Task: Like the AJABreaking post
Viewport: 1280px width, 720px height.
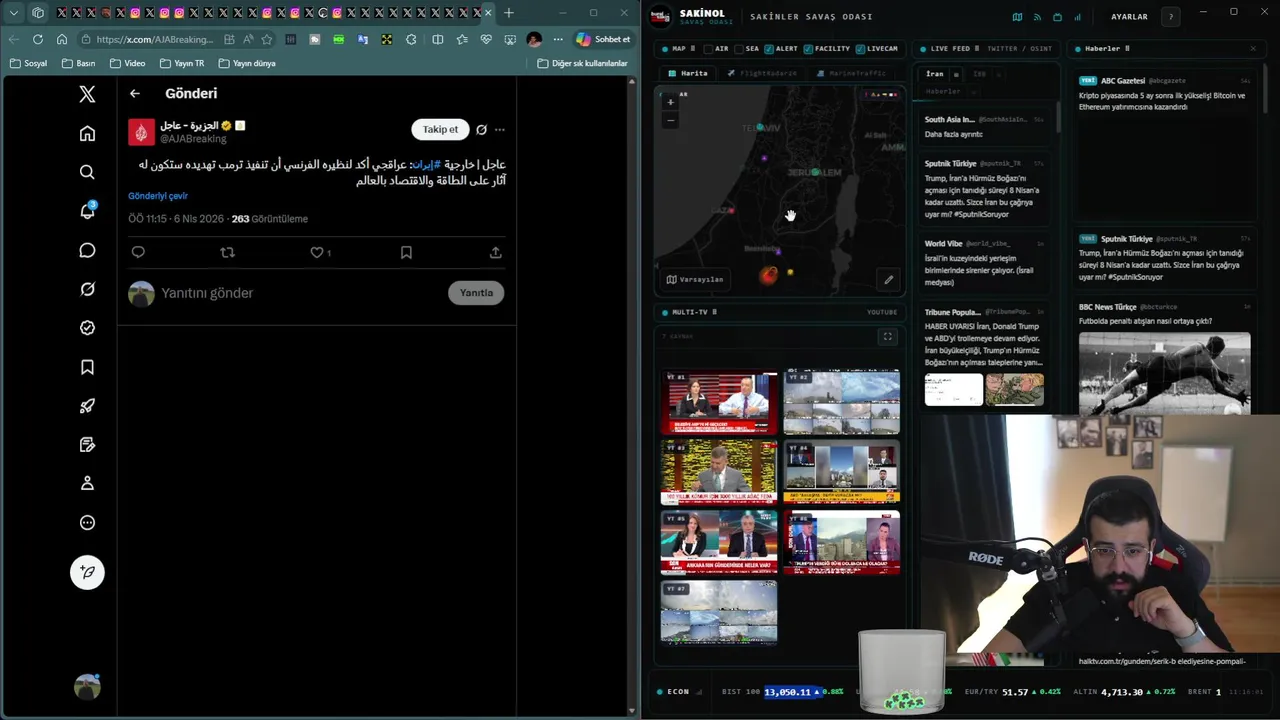Action: tap(316, 253)
